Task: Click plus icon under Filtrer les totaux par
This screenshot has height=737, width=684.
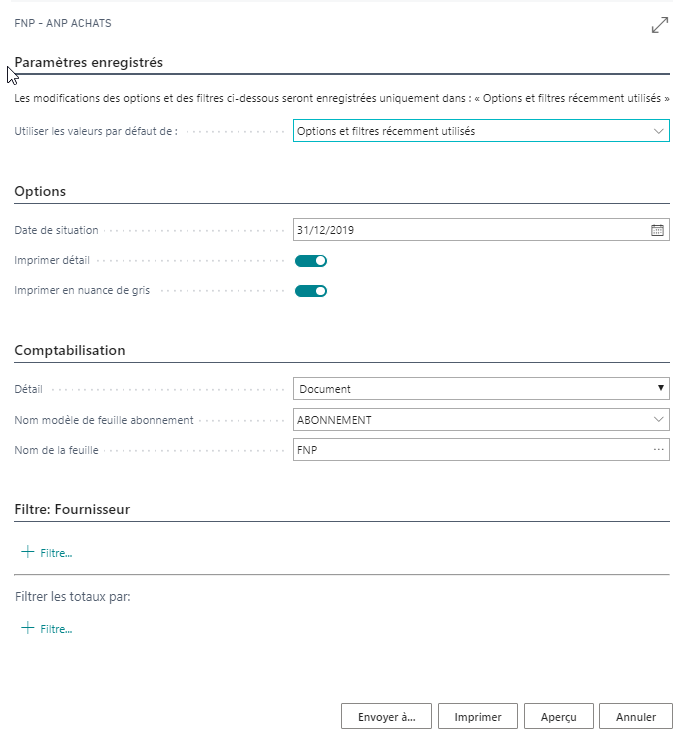Action: pos(27,628)
